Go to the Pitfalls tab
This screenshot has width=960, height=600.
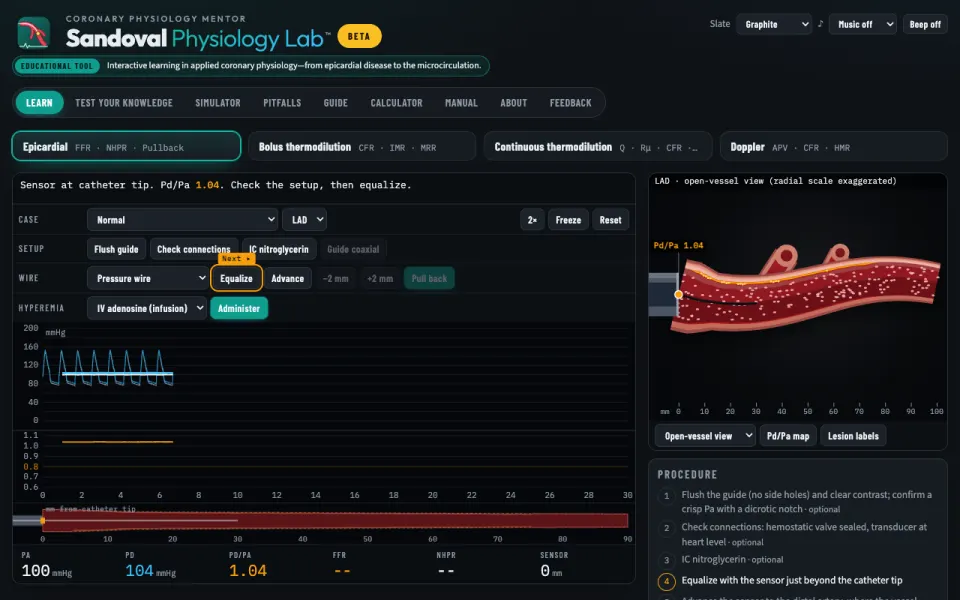coord(282,103)
